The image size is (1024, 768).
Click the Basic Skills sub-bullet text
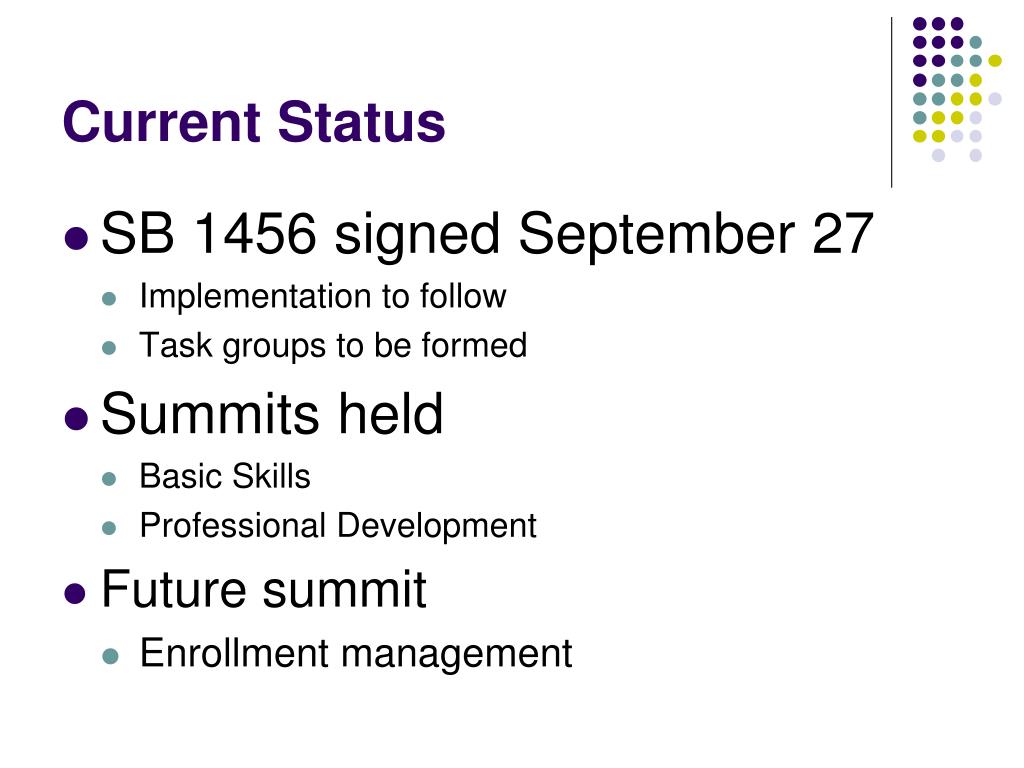tap(225, 476)
